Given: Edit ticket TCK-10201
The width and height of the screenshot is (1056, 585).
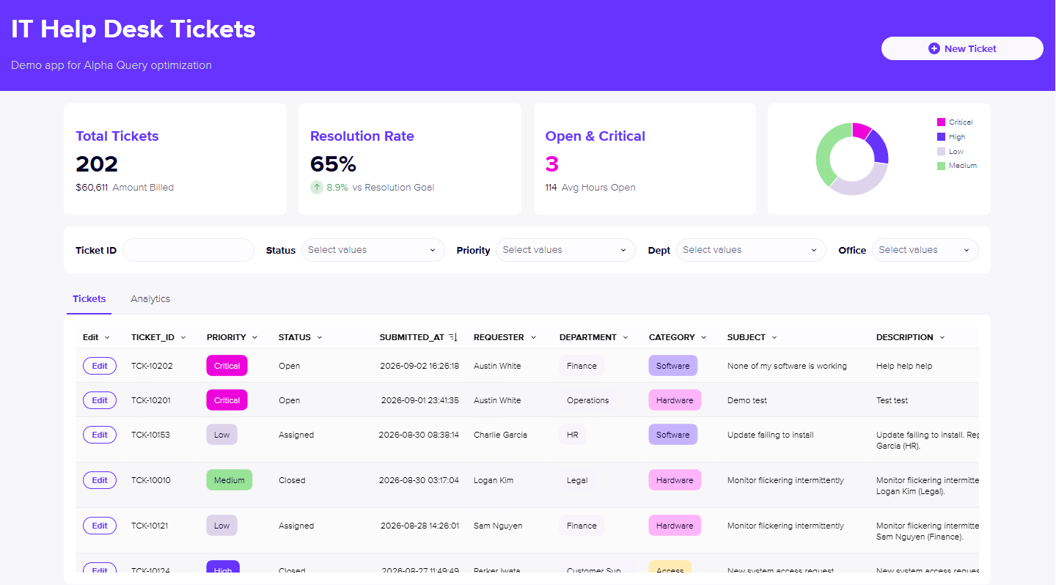Looking at the screenshot, I should coord(100,400).
